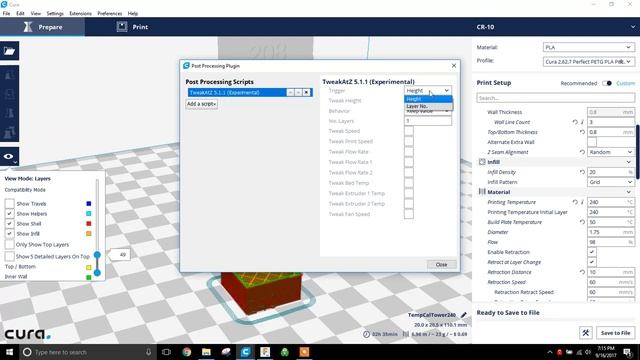Viewport: 640px width, 360px height.
Task: Reset Wall Line Count value icon
Action: coord(575,122)
